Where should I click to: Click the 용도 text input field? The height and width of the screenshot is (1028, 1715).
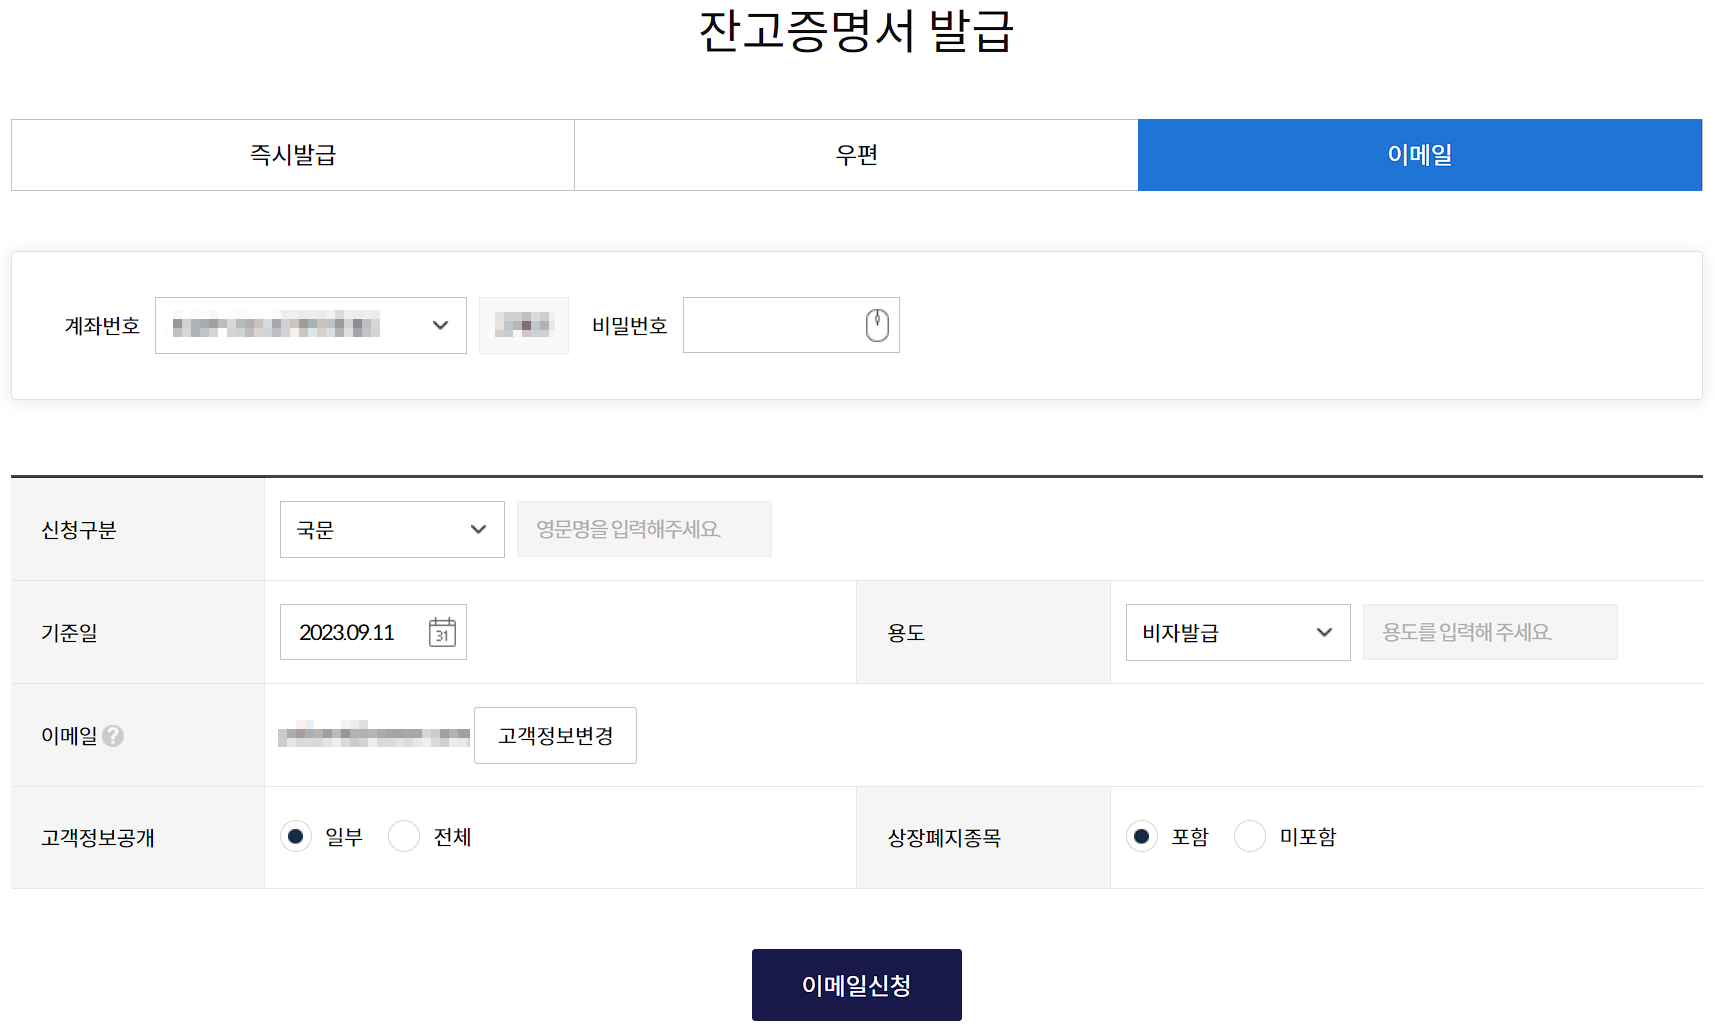coord(1489,632)
